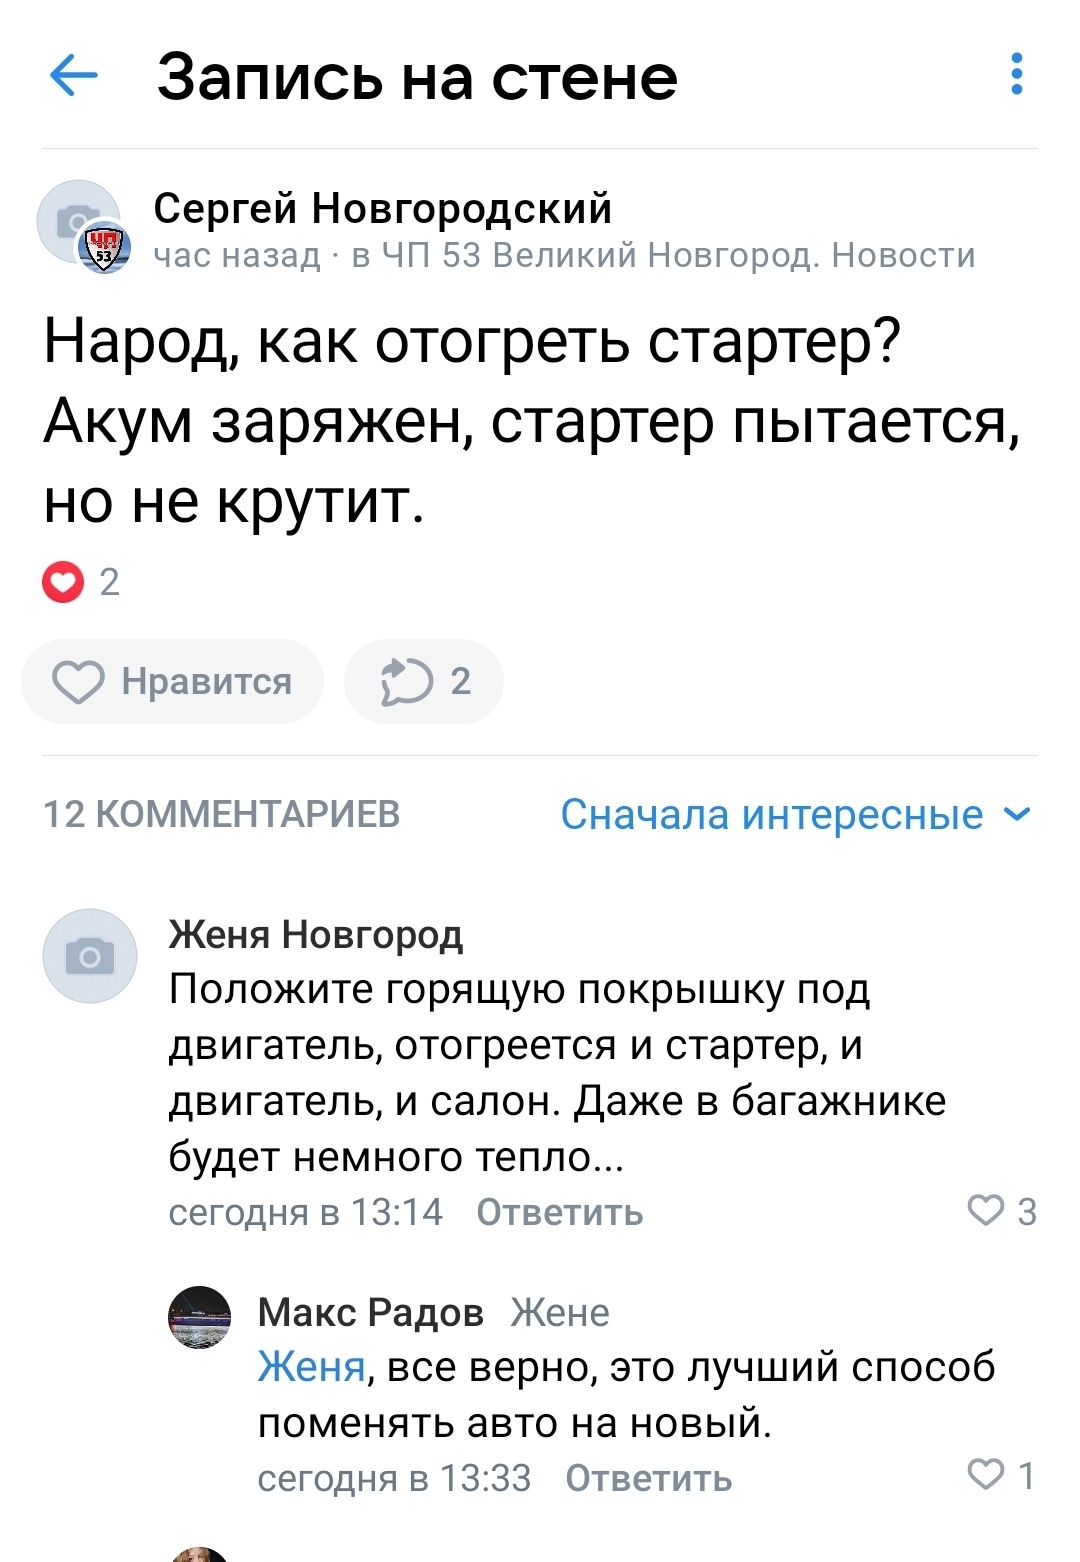Image resolution: width=1080 pixels, height=1562 pixels.
Task: Tap the blue Женя mention link
Action: 311,1367
